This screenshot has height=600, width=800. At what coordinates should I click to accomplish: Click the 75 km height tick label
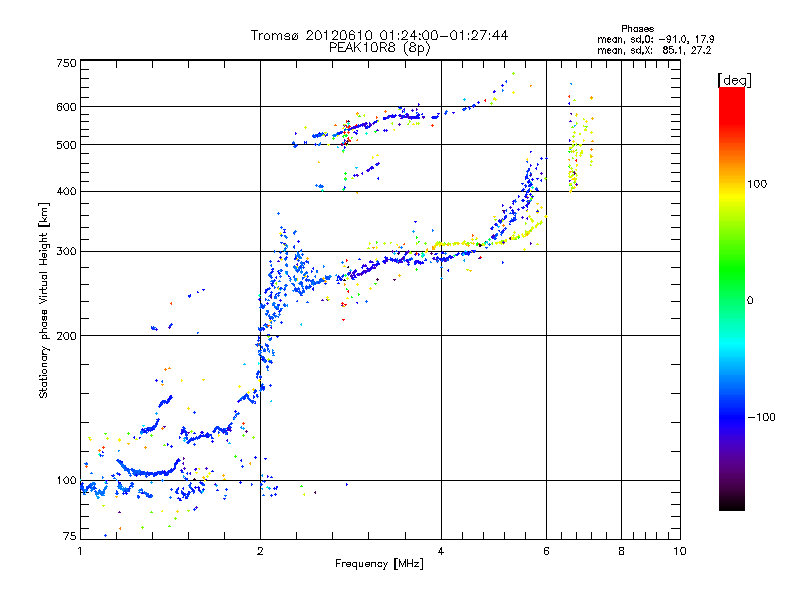point(70,536)
